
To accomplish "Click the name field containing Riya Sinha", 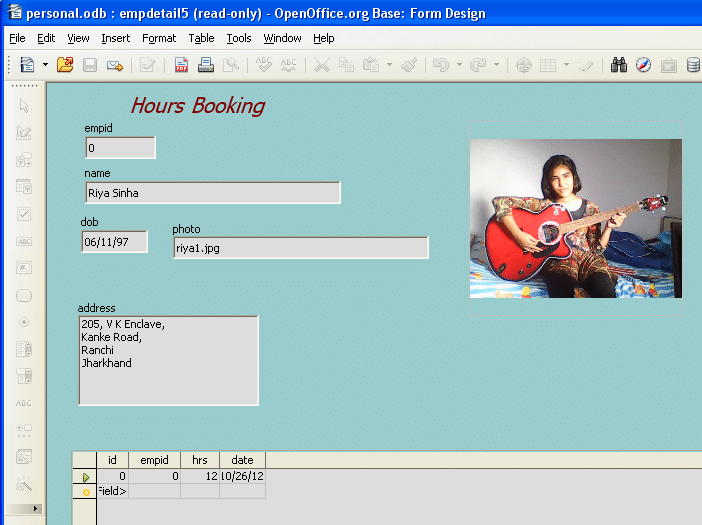I will tap(212, 193).
